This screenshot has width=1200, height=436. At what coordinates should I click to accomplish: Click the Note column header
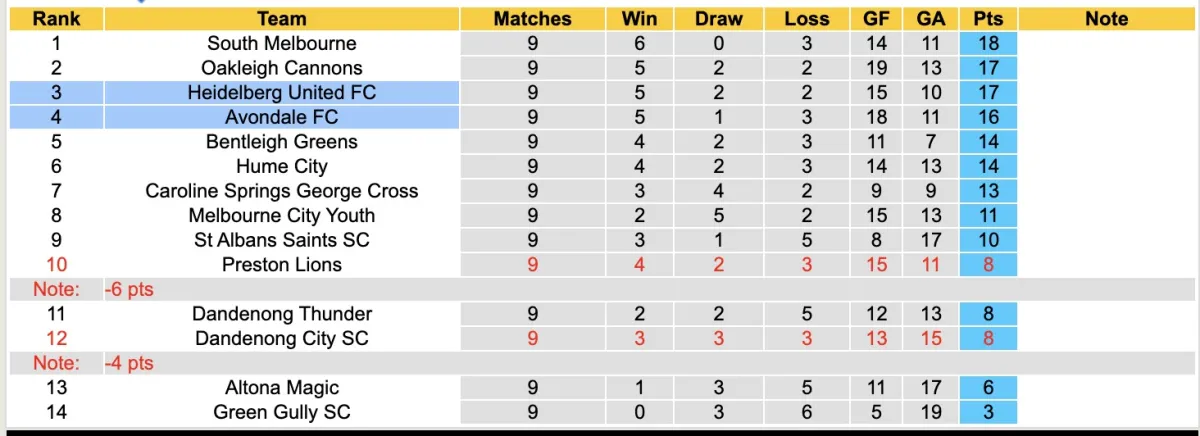[1106, 19]
